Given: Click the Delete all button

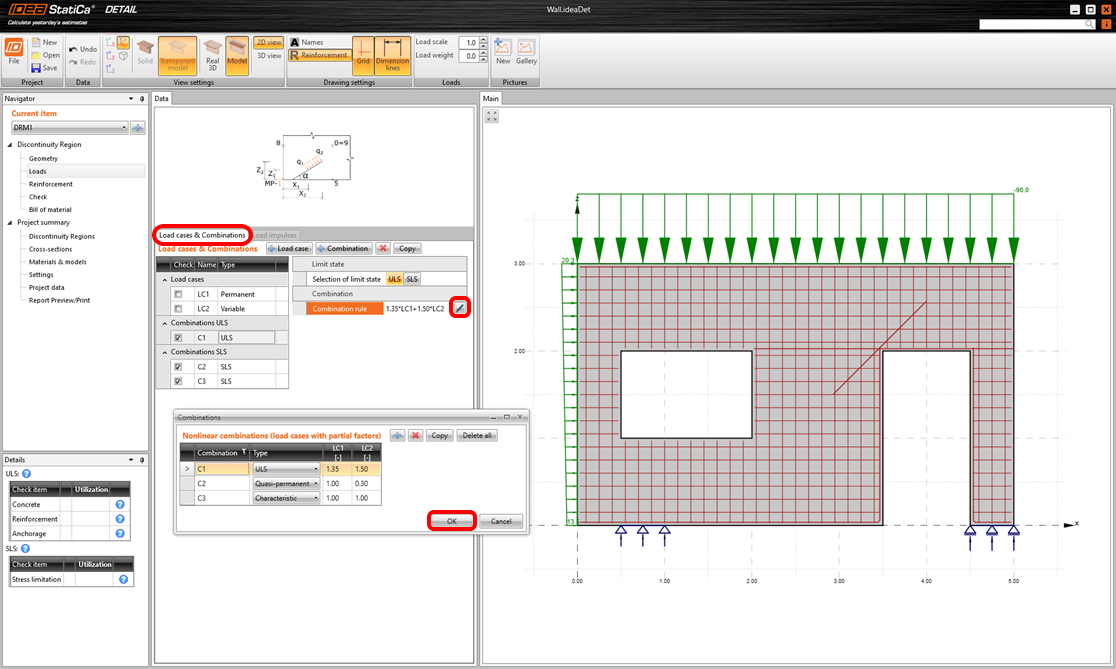Looking at the screenshot, I should click(477, 436).
